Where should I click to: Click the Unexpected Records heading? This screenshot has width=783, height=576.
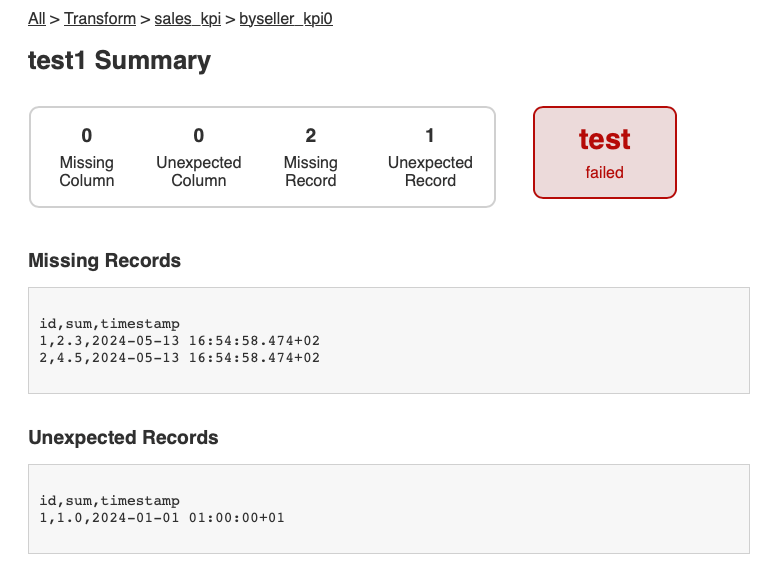click(x=123, y=438)
